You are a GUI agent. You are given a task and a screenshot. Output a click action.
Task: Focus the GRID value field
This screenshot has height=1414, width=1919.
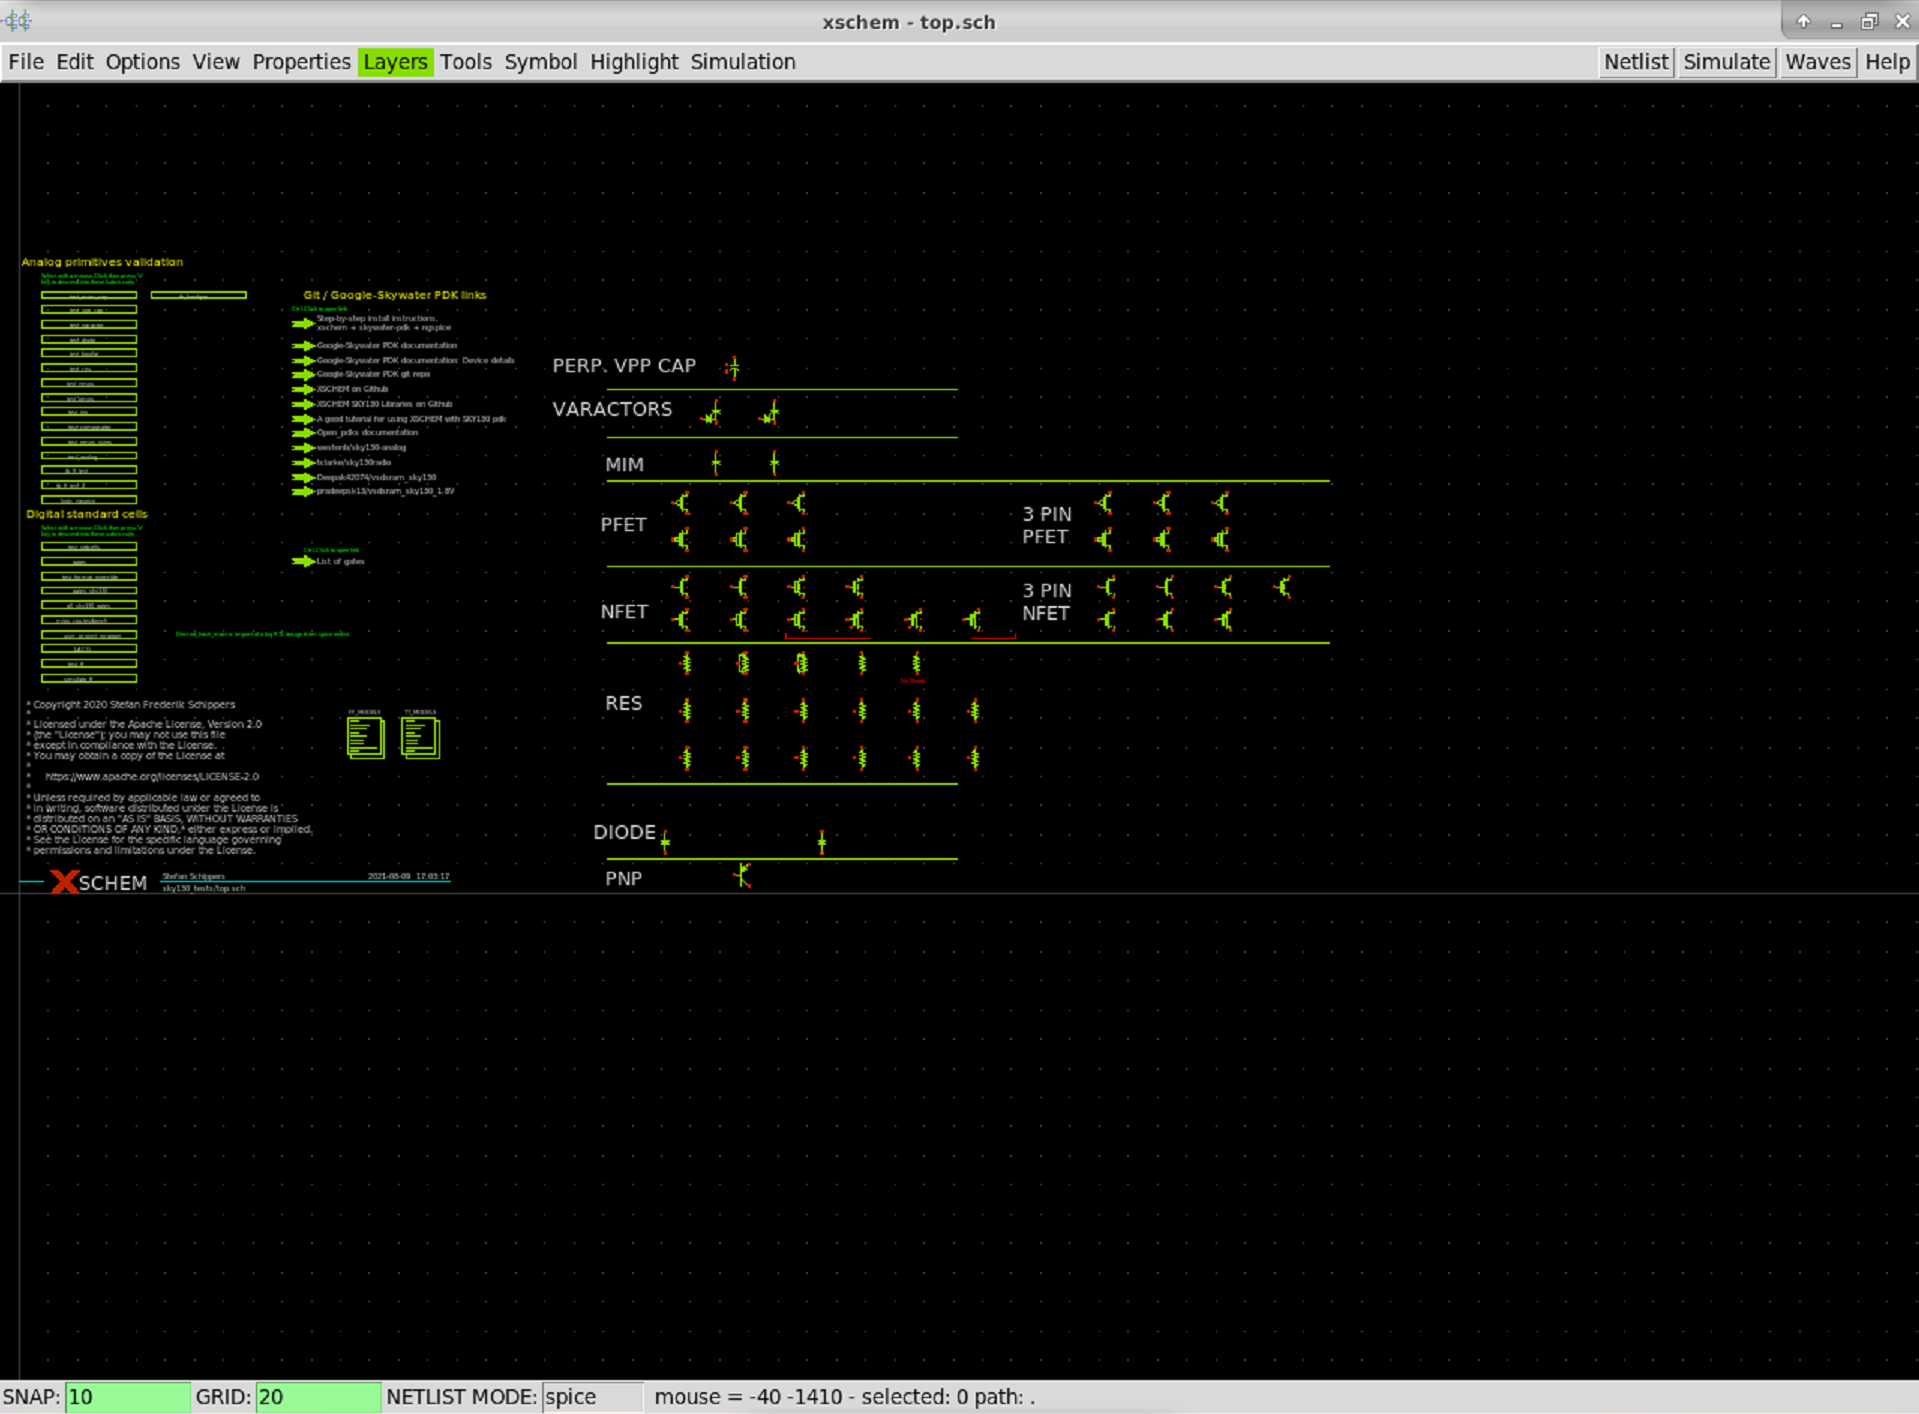[318, 1397]
